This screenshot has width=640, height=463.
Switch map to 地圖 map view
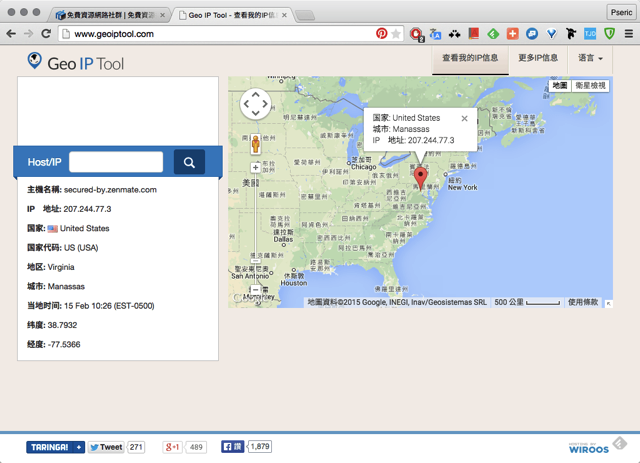[x=559, y=86]
